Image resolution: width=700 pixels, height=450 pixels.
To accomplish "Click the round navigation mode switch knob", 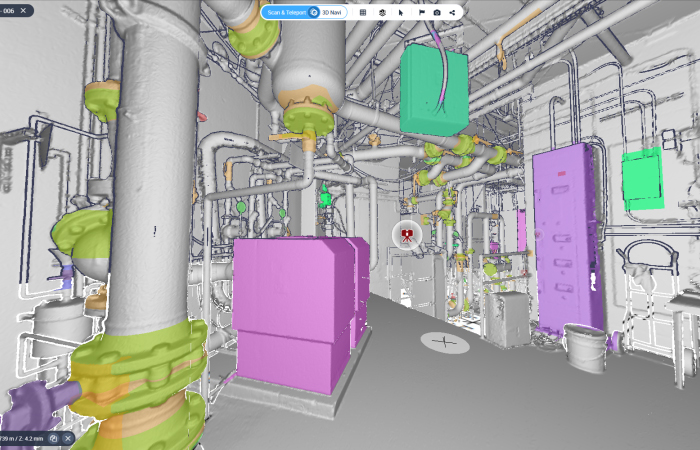I will pyautogui.click(x=314, y=12).
